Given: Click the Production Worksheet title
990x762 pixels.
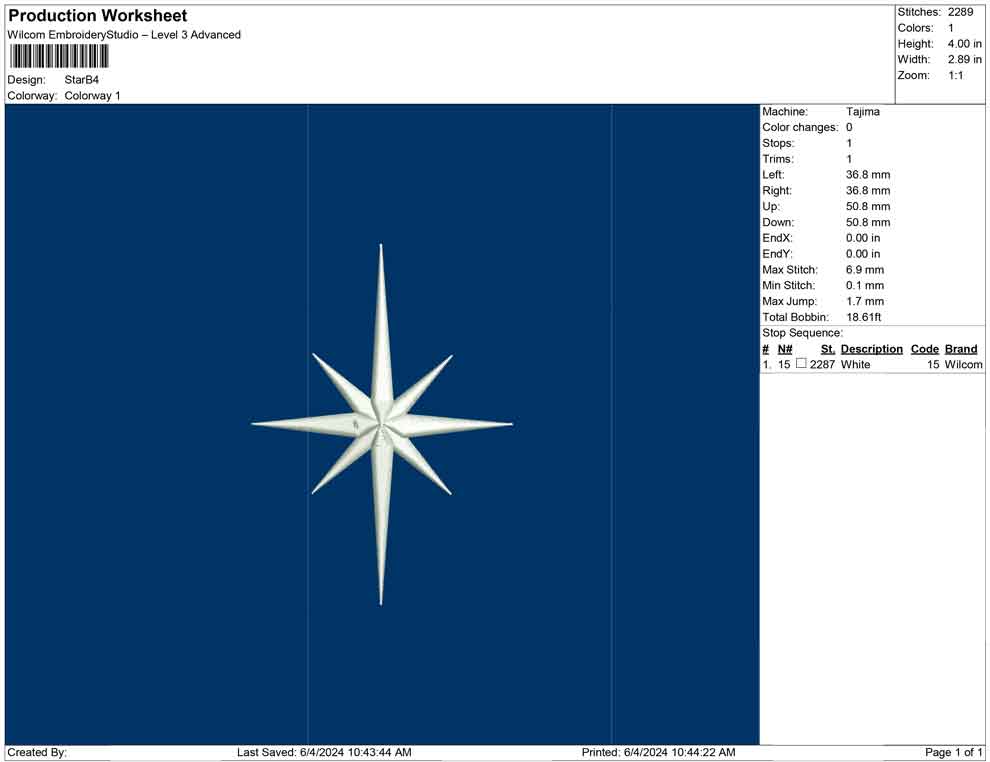Looking at the screenshot, I should (97, 15).
